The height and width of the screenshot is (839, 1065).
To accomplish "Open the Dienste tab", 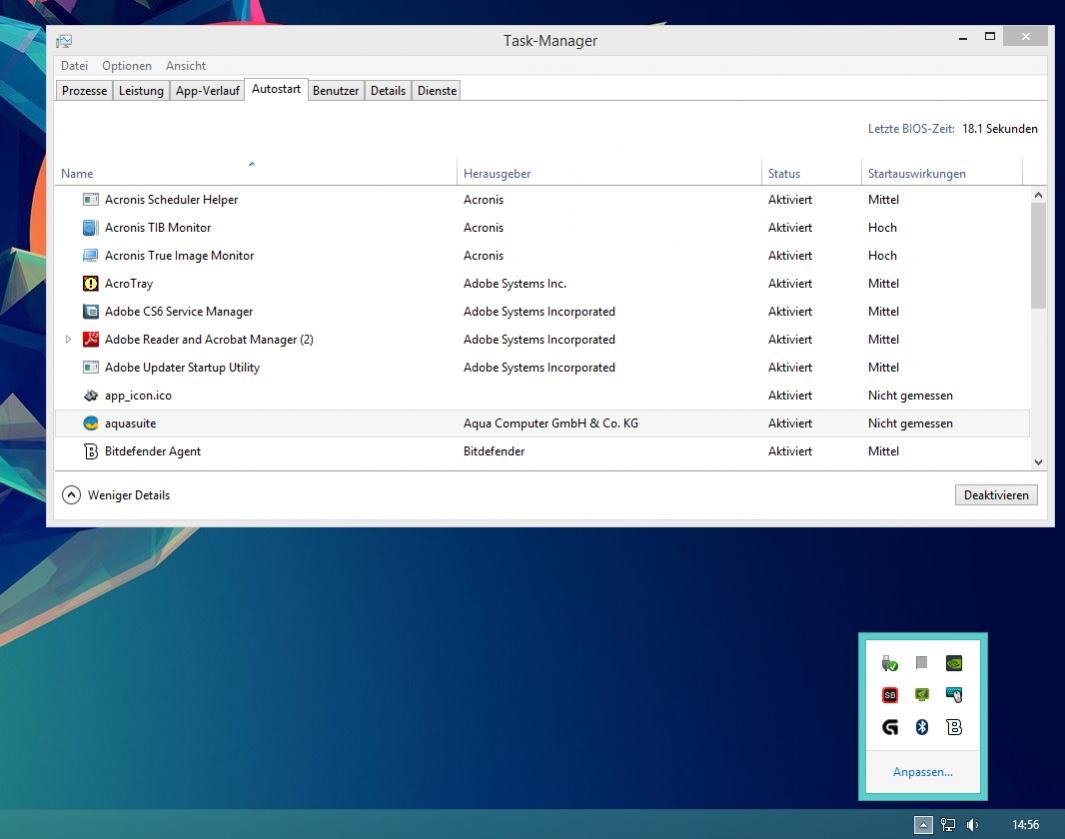I will point(437,90).
